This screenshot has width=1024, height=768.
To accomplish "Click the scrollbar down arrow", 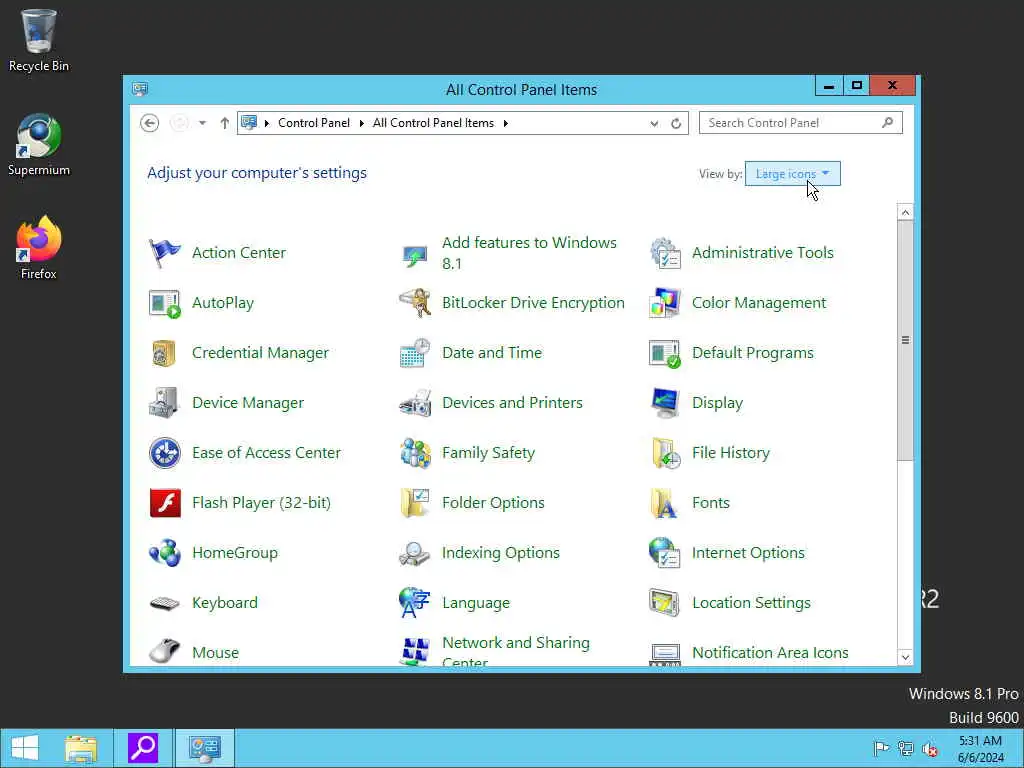I will (905, 657).
